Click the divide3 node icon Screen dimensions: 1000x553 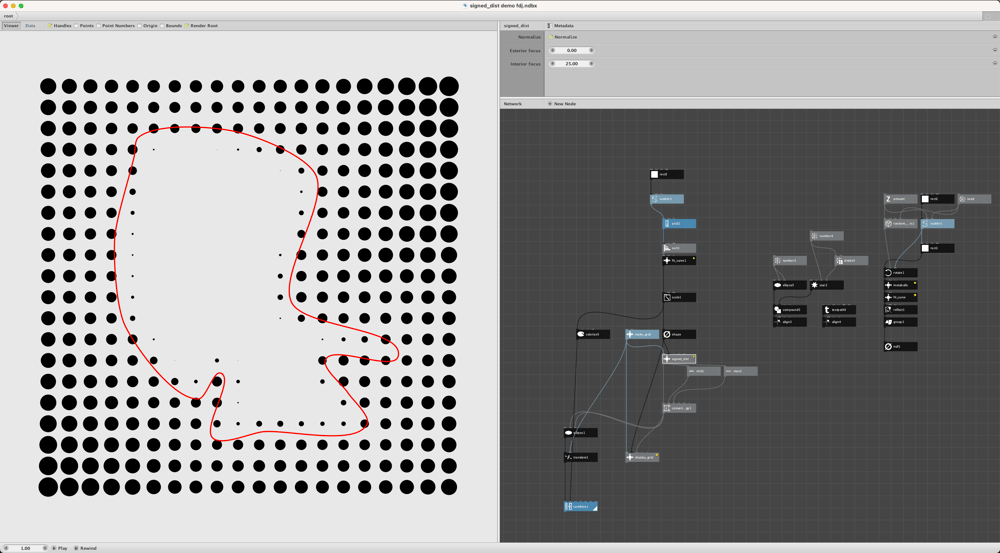(839, 261)
